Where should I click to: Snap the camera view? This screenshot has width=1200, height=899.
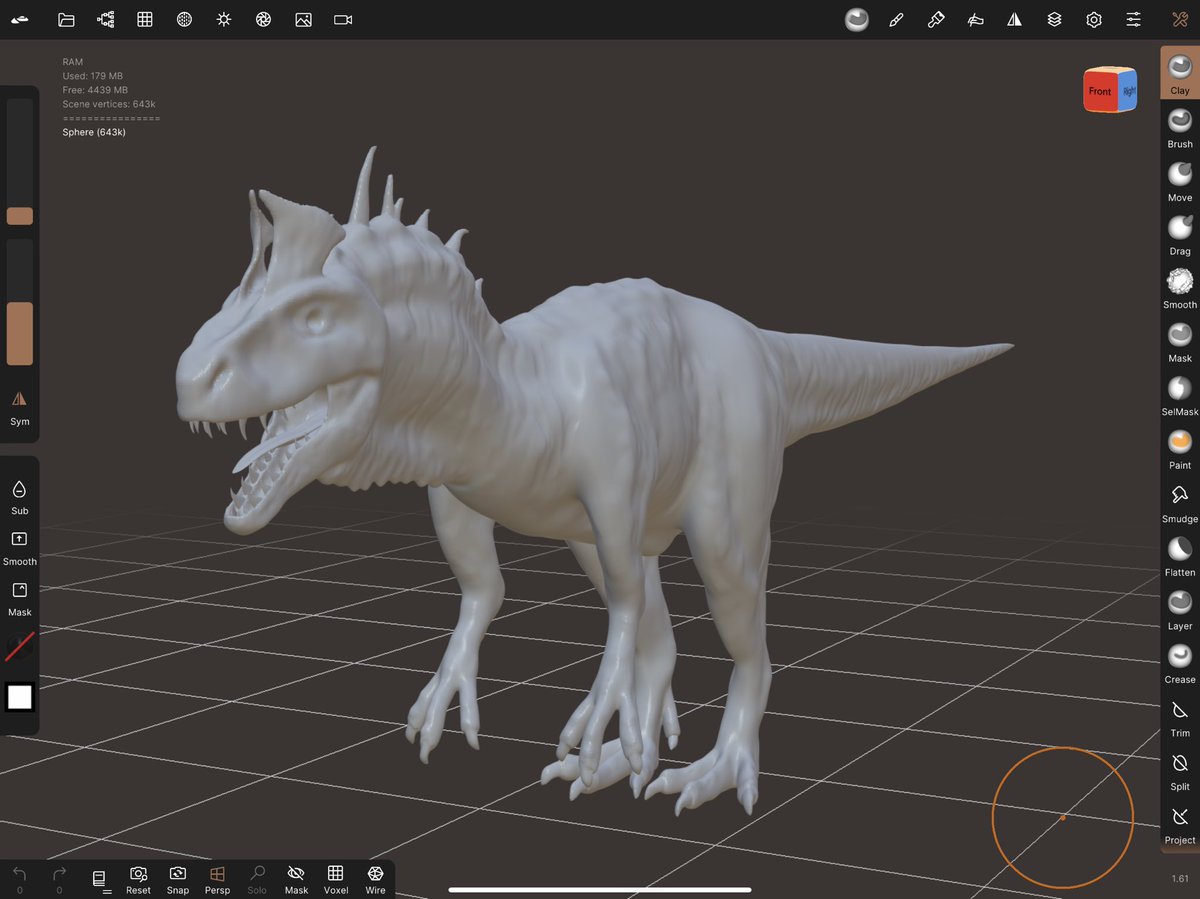pos(178,879)
